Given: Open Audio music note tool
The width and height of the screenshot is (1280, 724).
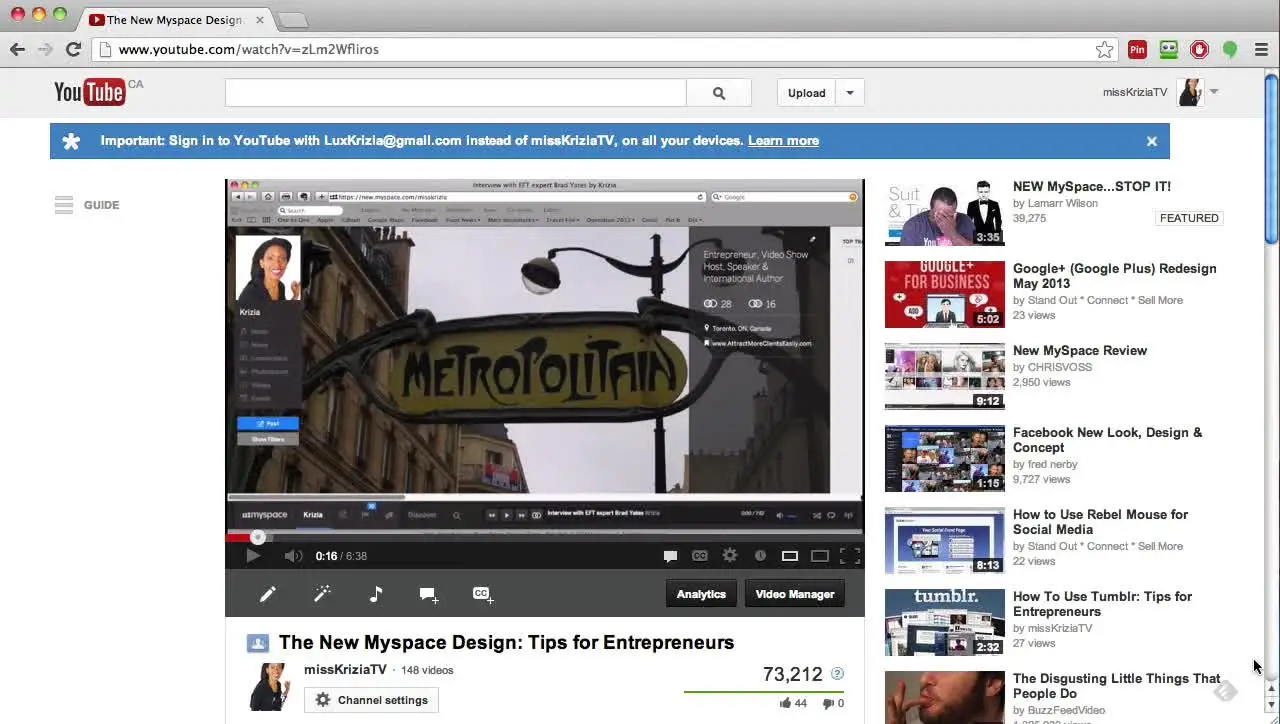Looking at the screenshot, I should (x=376, y=594).
